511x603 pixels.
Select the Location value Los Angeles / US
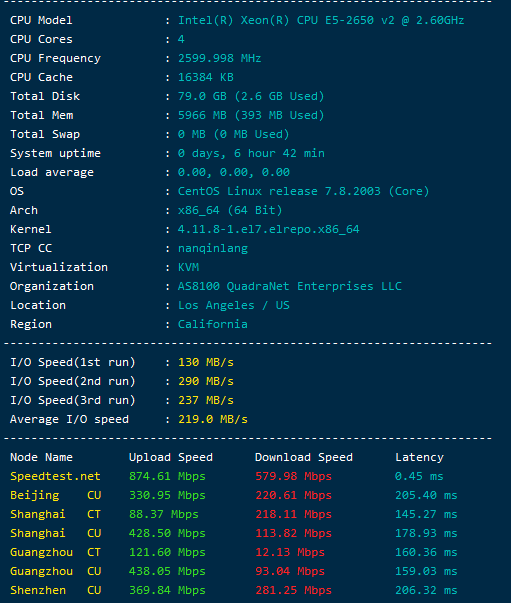[233, 305]
